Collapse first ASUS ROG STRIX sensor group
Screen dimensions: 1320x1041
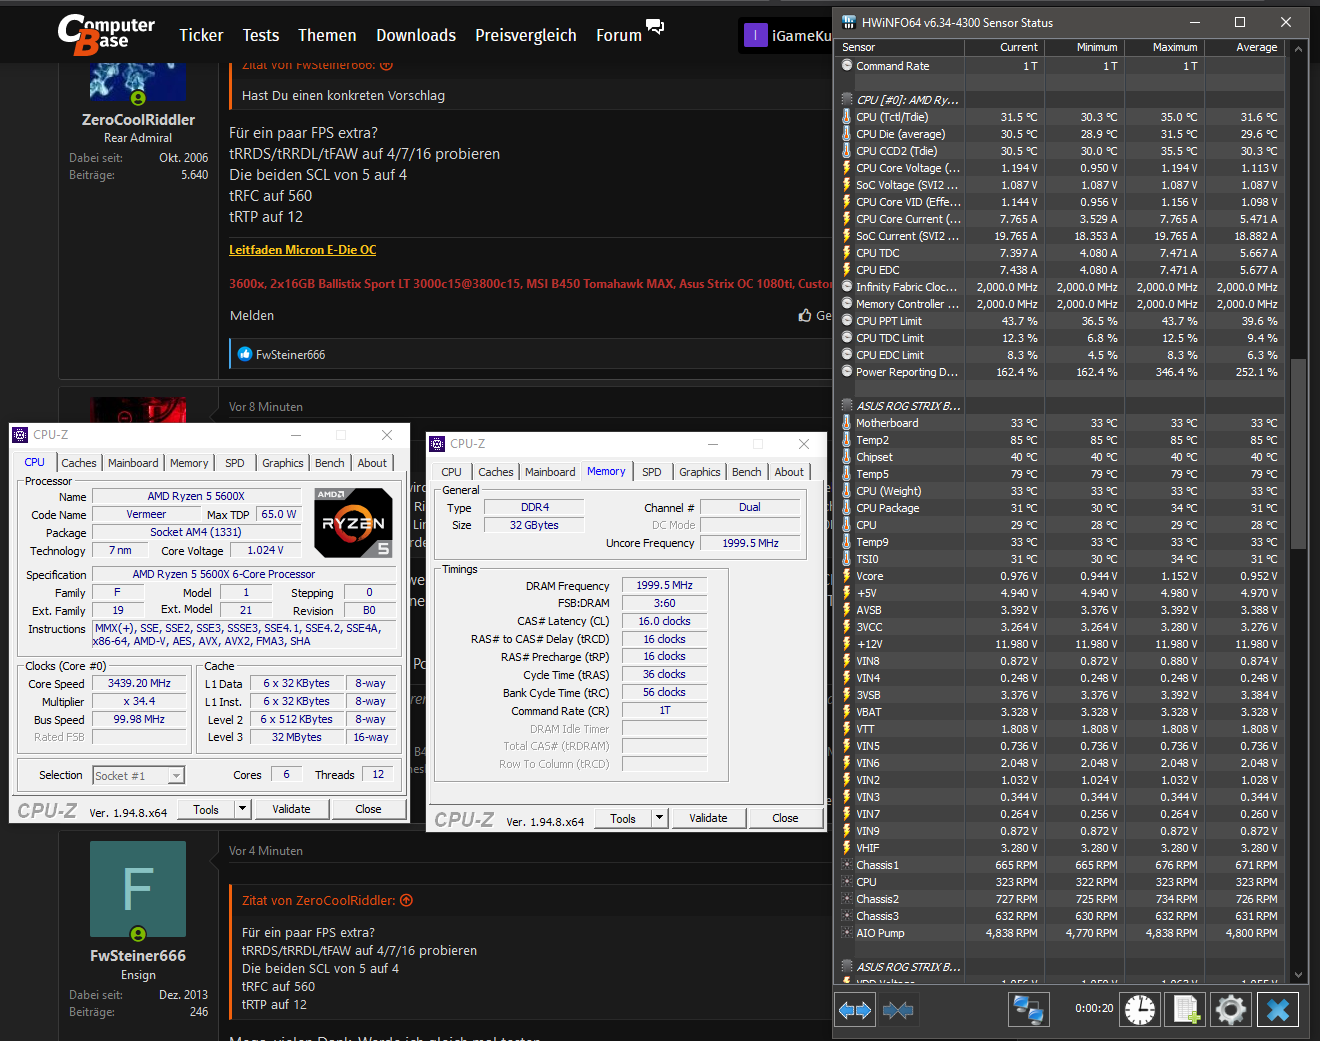coord(847,406)
